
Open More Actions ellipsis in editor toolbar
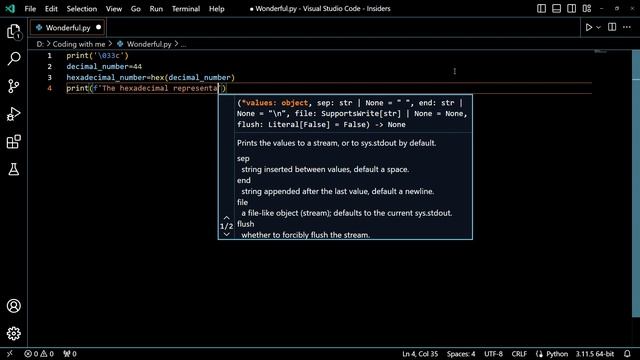(x=627, y=27)
